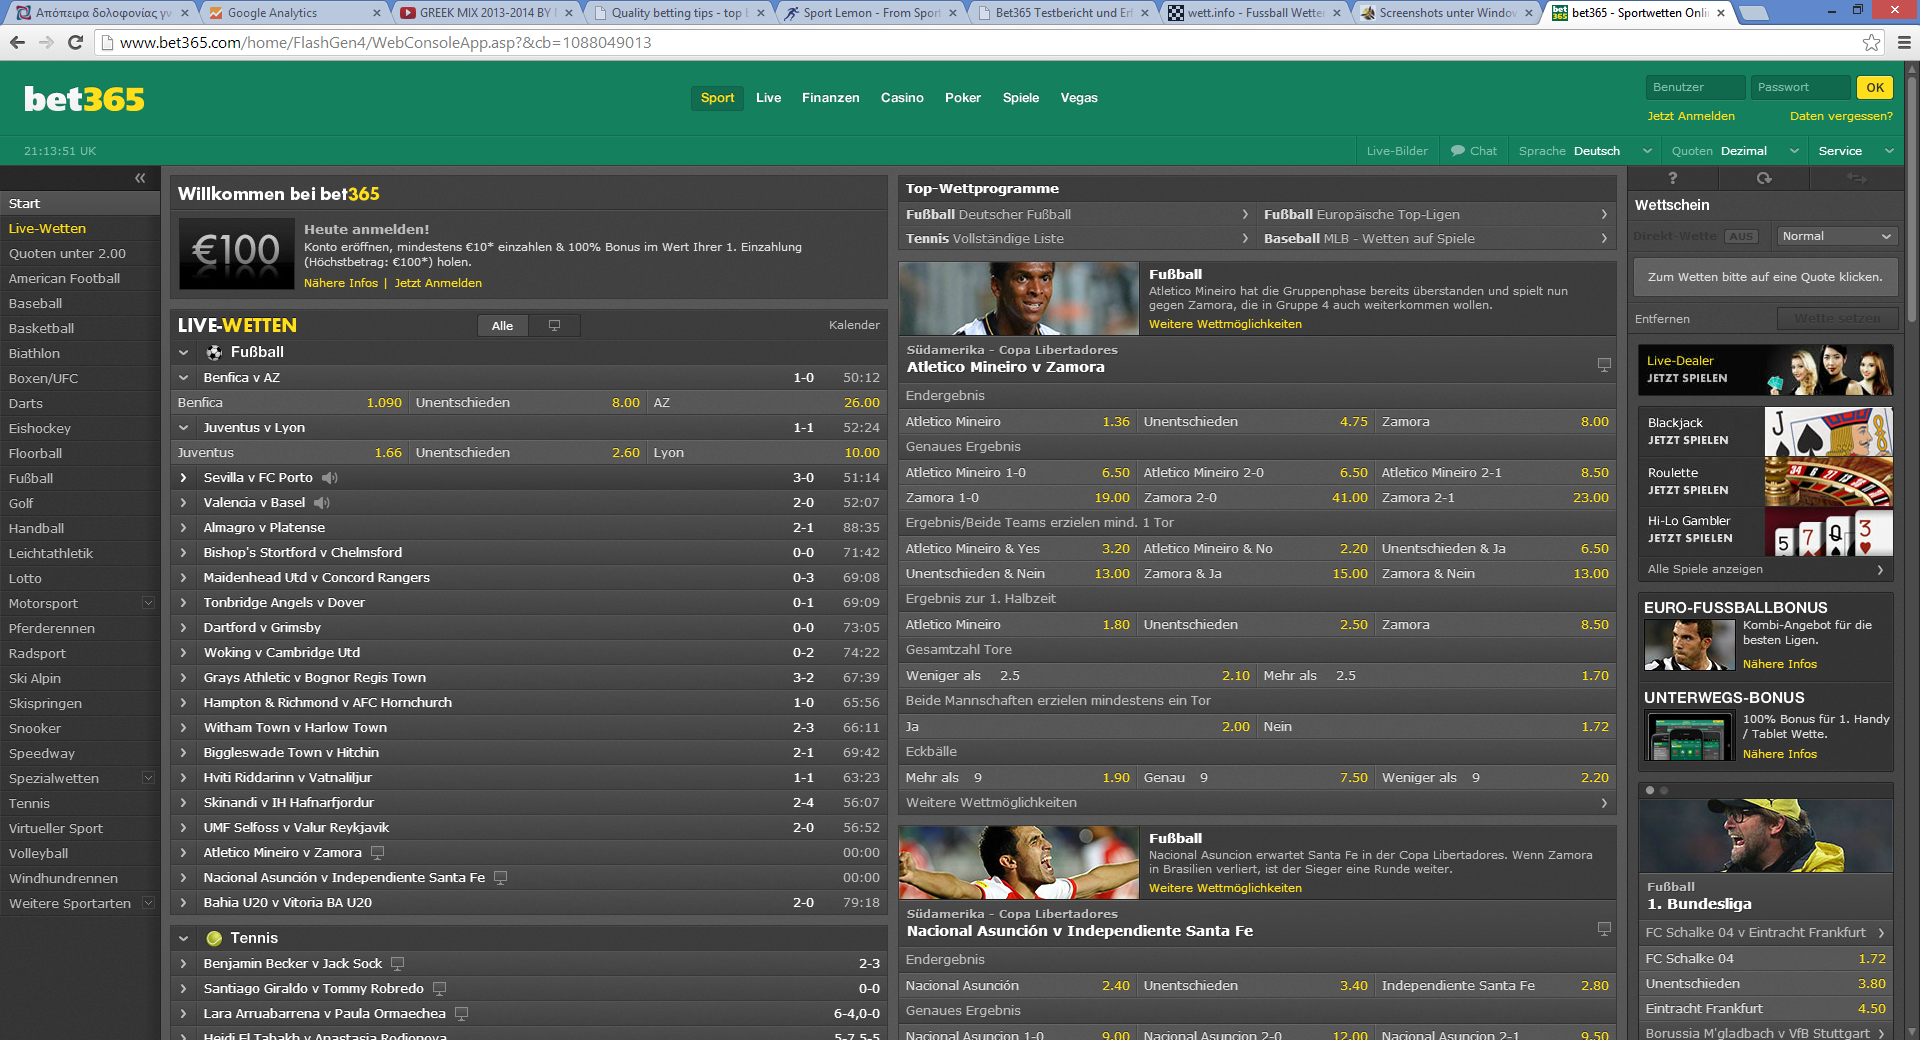Reload the page with the refresh icon
This screenshot has width=1920, height=1040.
(x=75, y=43)
